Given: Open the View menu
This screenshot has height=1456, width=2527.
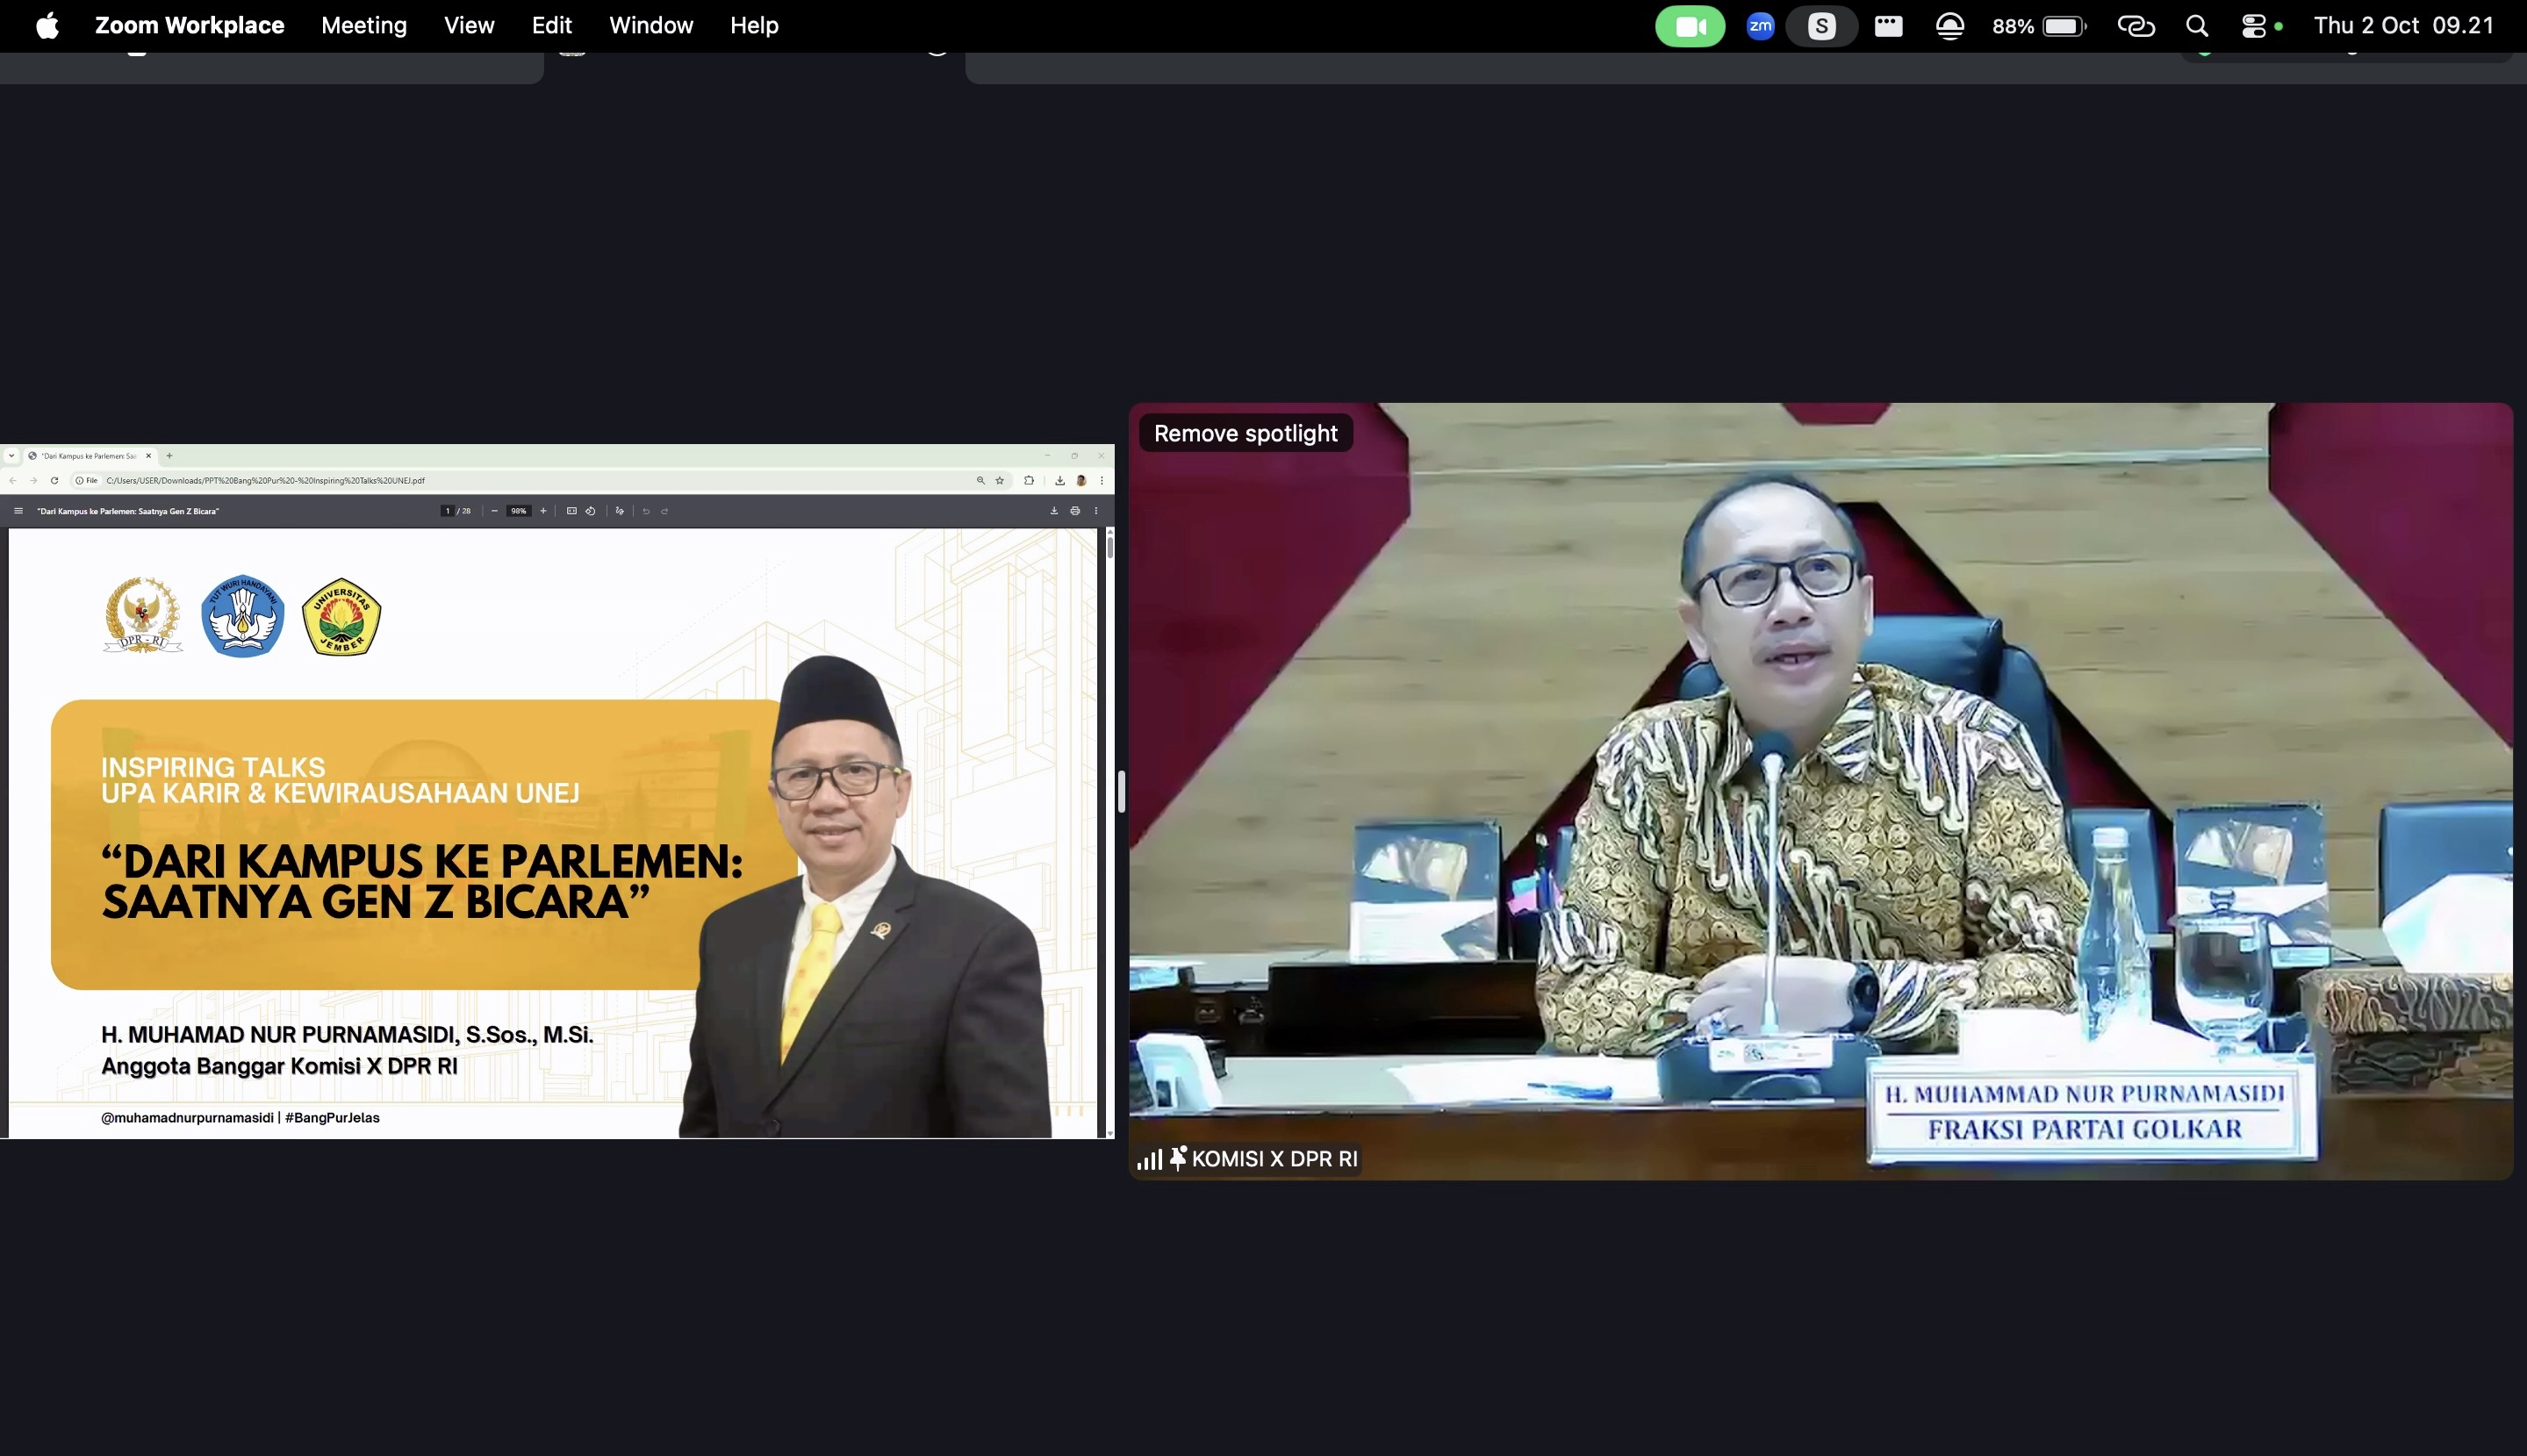Looking at the screenshot, I should tap(469, 26).
